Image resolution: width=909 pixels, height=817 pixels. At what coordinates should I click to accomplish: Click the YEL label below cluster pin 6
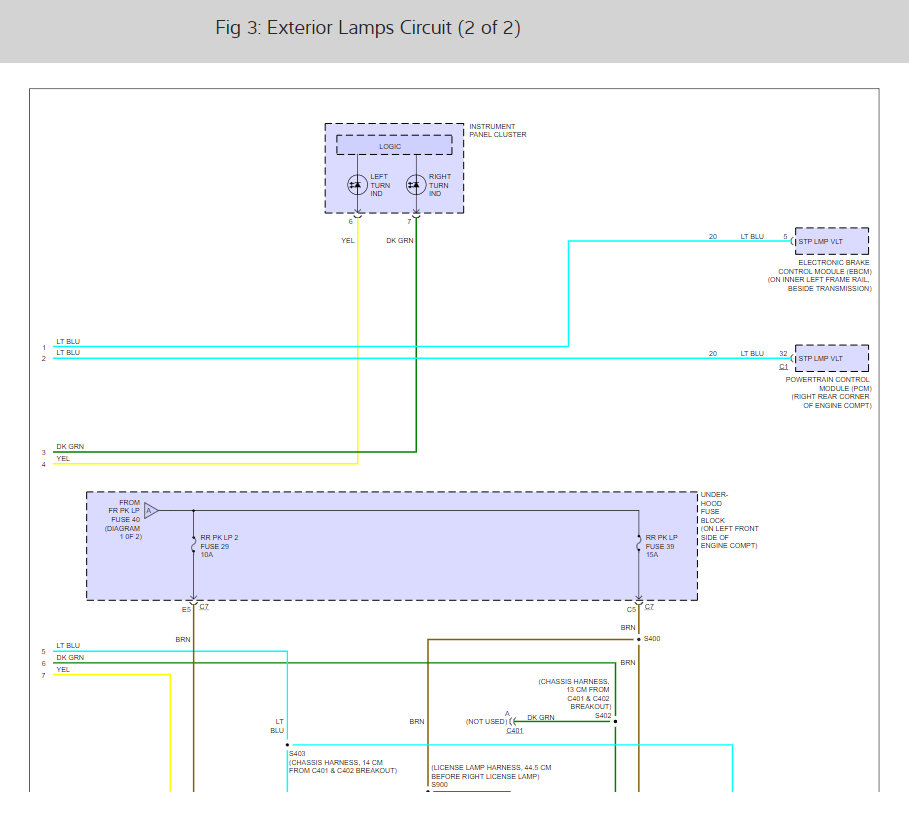[347, 241]
